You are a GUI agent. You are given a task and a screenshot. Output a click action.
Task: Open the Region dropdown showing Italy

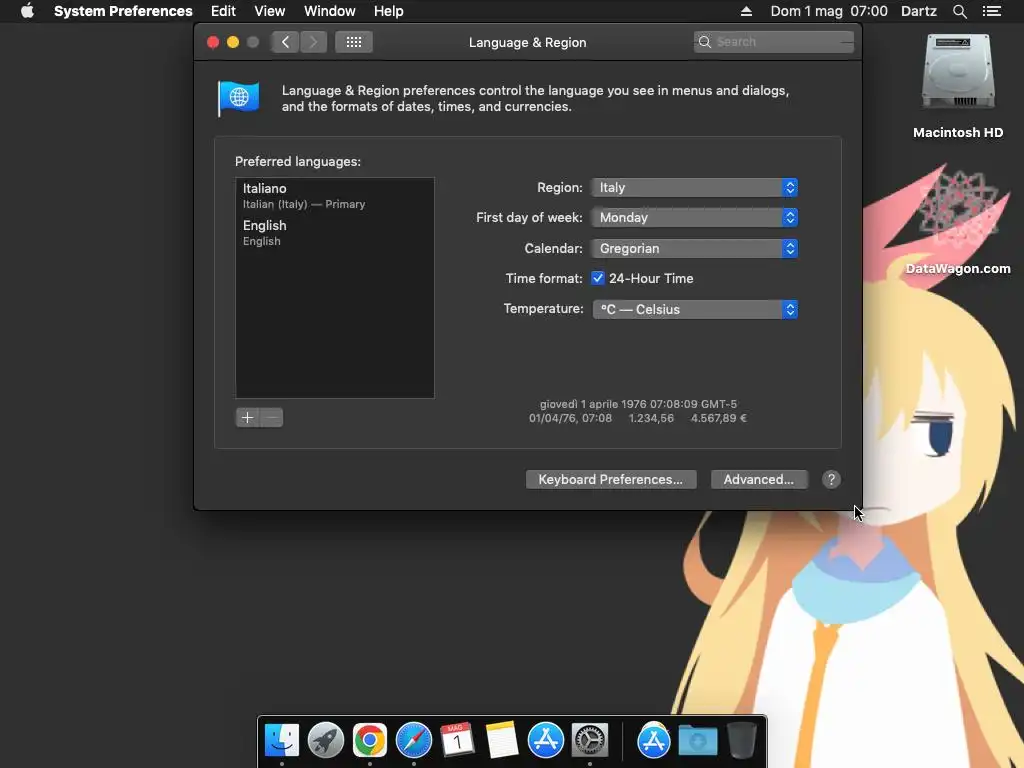pos(695,187)
